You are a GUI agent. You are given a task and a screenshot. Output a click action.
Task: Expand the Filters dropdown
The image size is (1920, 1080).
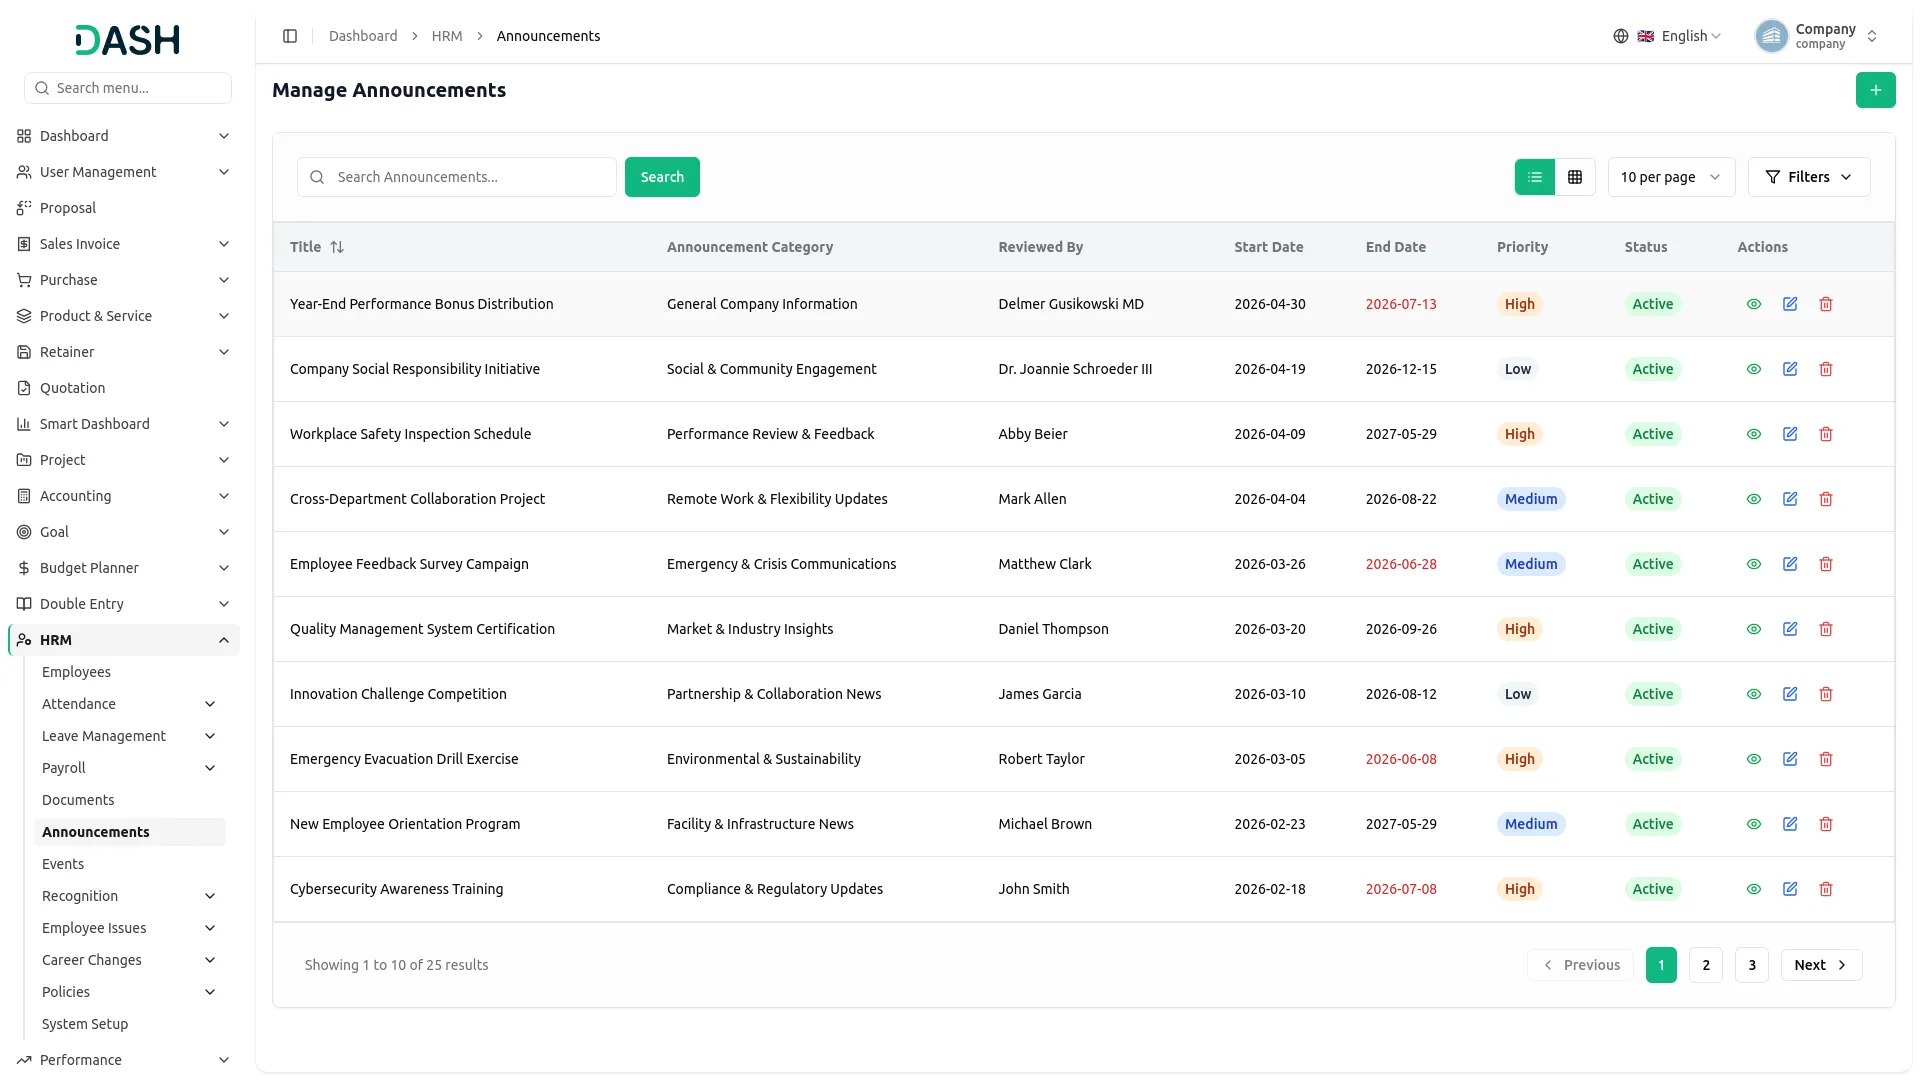[1809, 177]
